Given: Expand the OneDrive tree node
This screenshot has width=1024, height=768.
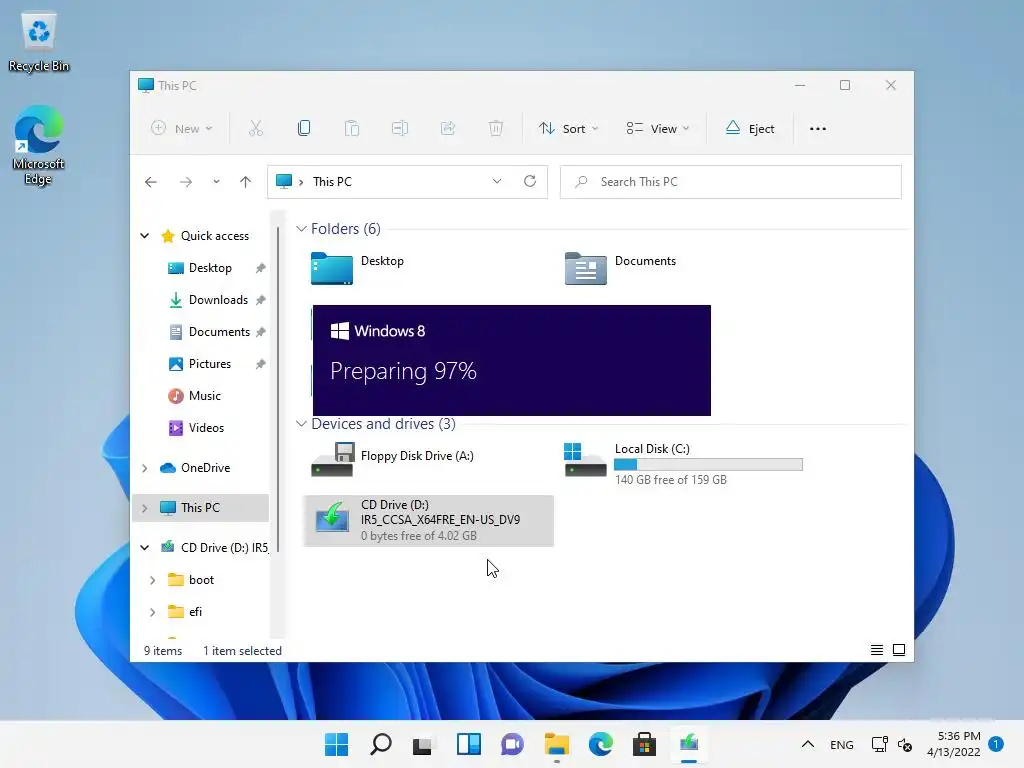Looking at the screenshot, I should pyautogui.click(x=145, y=468).
